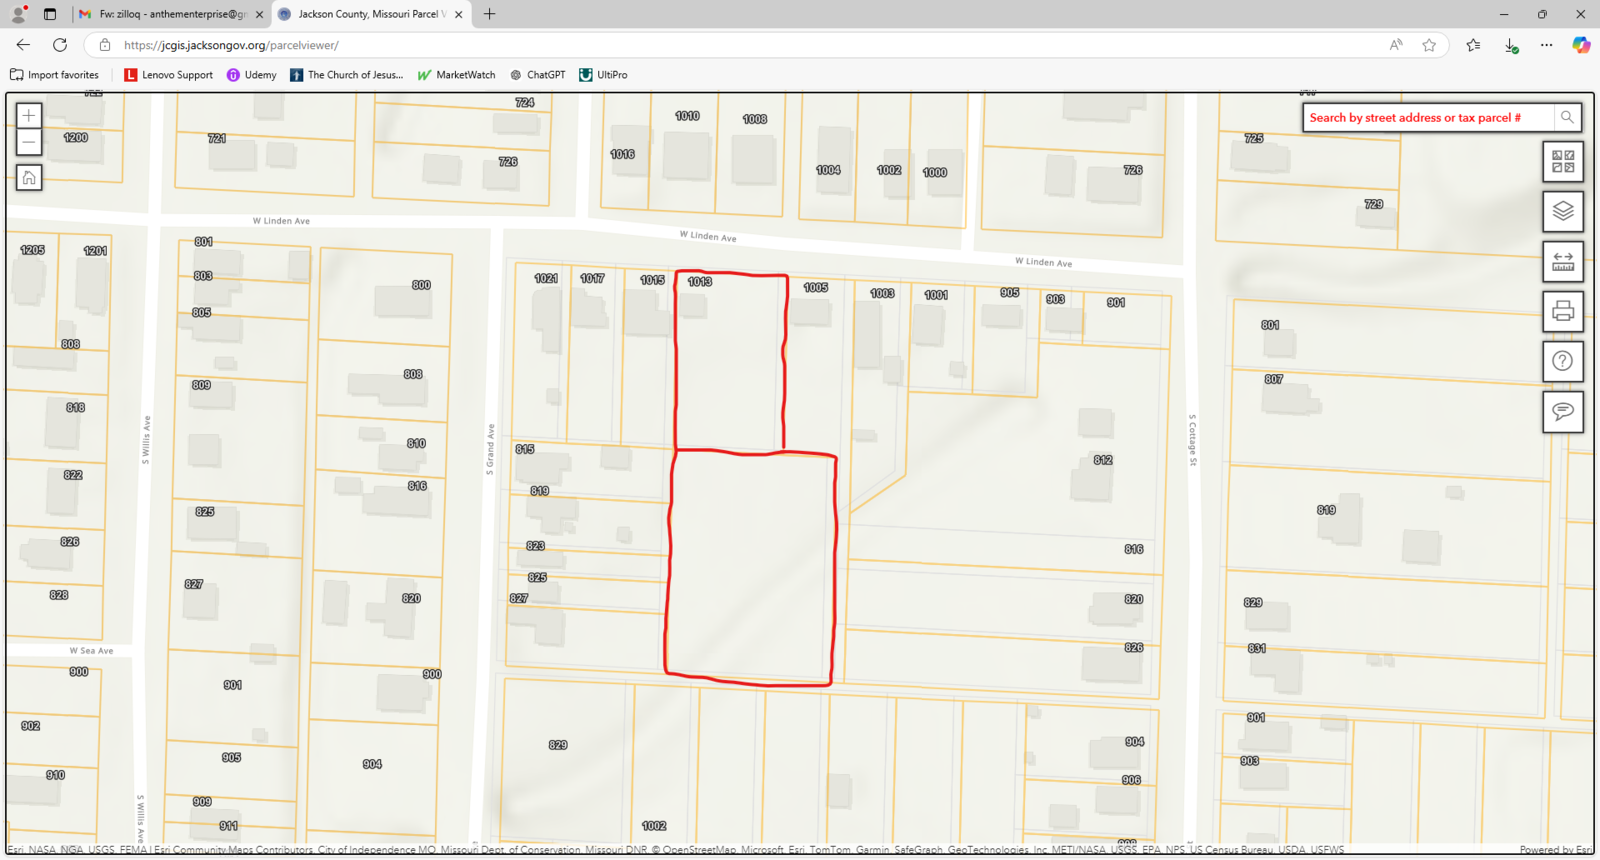Open the help question mark panel
The height and width of the screenshot is (860, 1600).
point(1562,362)
